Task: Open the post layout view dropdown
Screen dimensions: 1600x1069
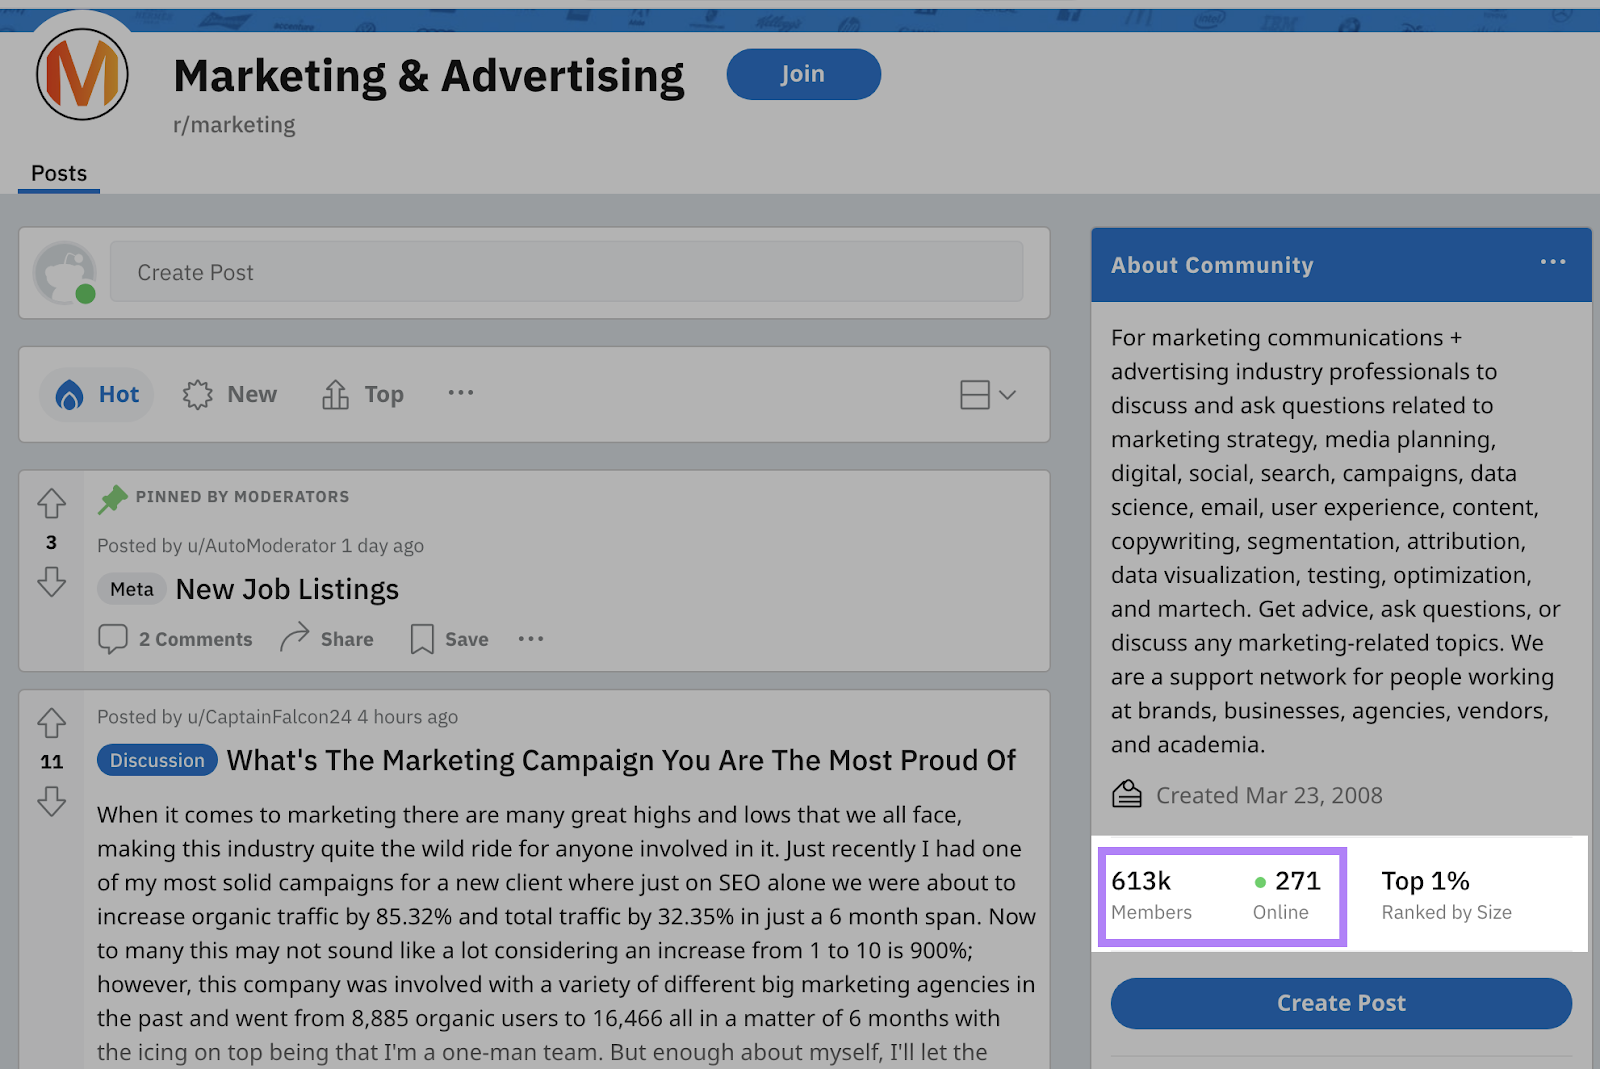Action: point(987,395)
